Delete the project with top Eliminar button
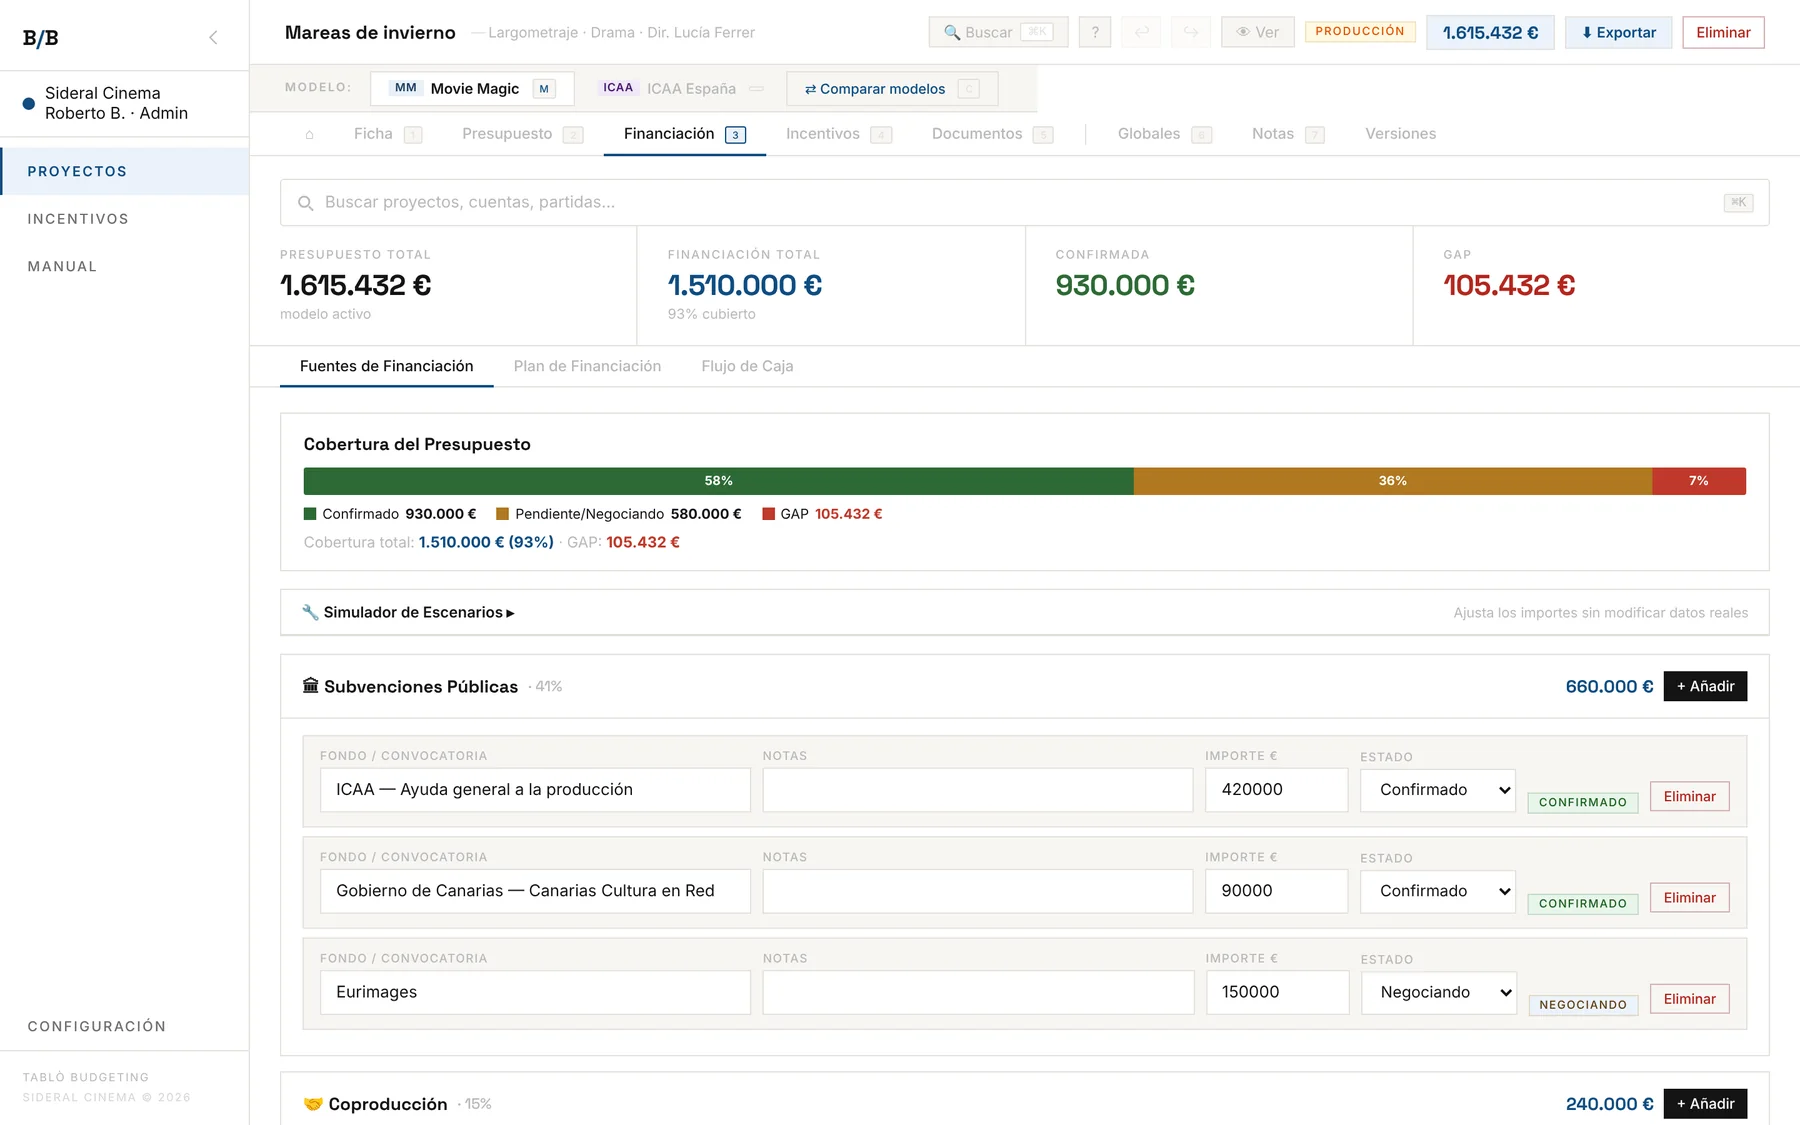Image resolution: width=1800 pixels, height=1125 pixels. point(1723,32)
